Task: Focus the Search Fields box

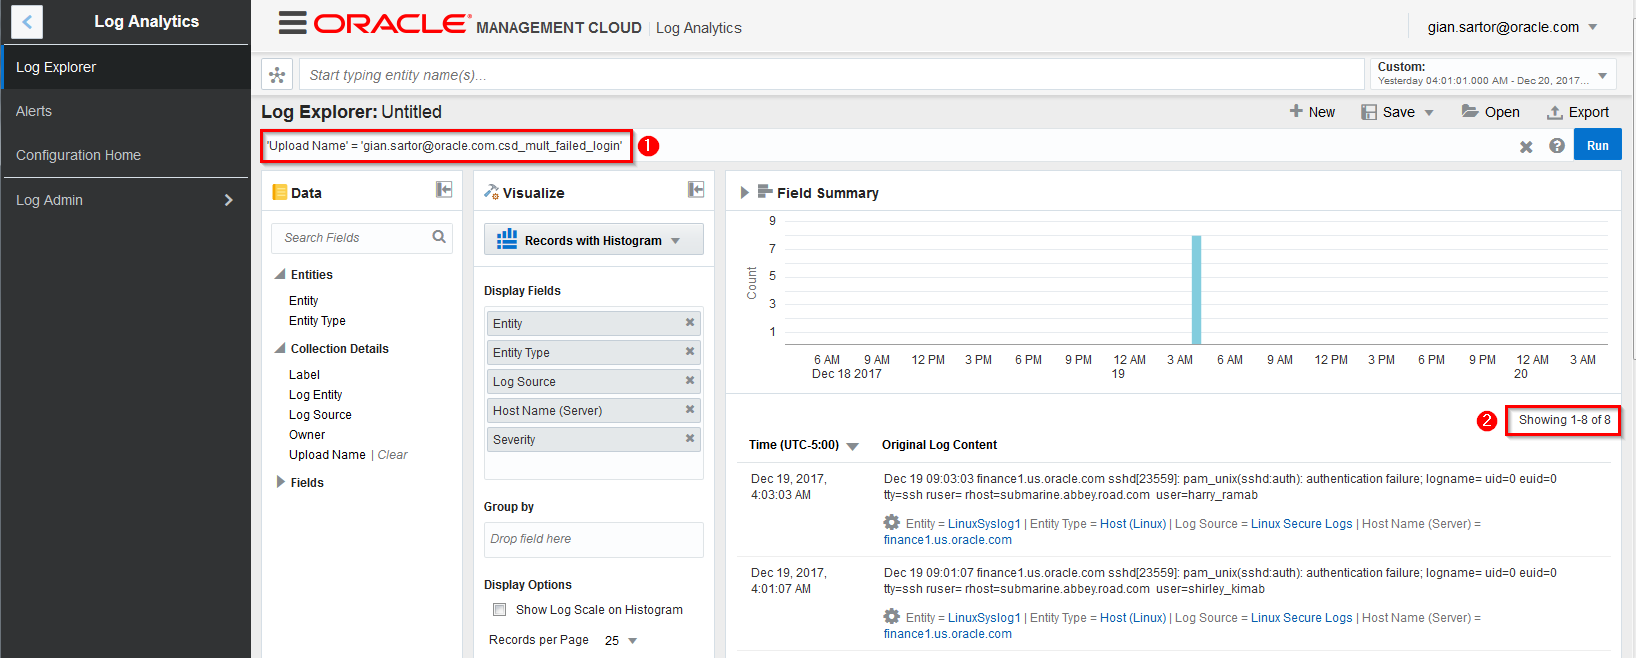Action: pos(362,238)
